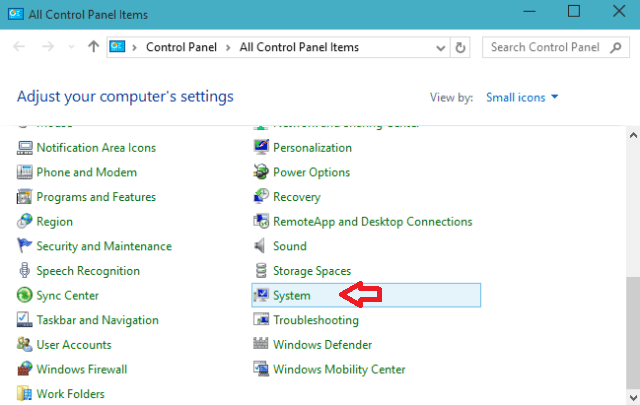Screen dimensions: 640x405
Task: Open Programs and Features
Action: point(96,197)
